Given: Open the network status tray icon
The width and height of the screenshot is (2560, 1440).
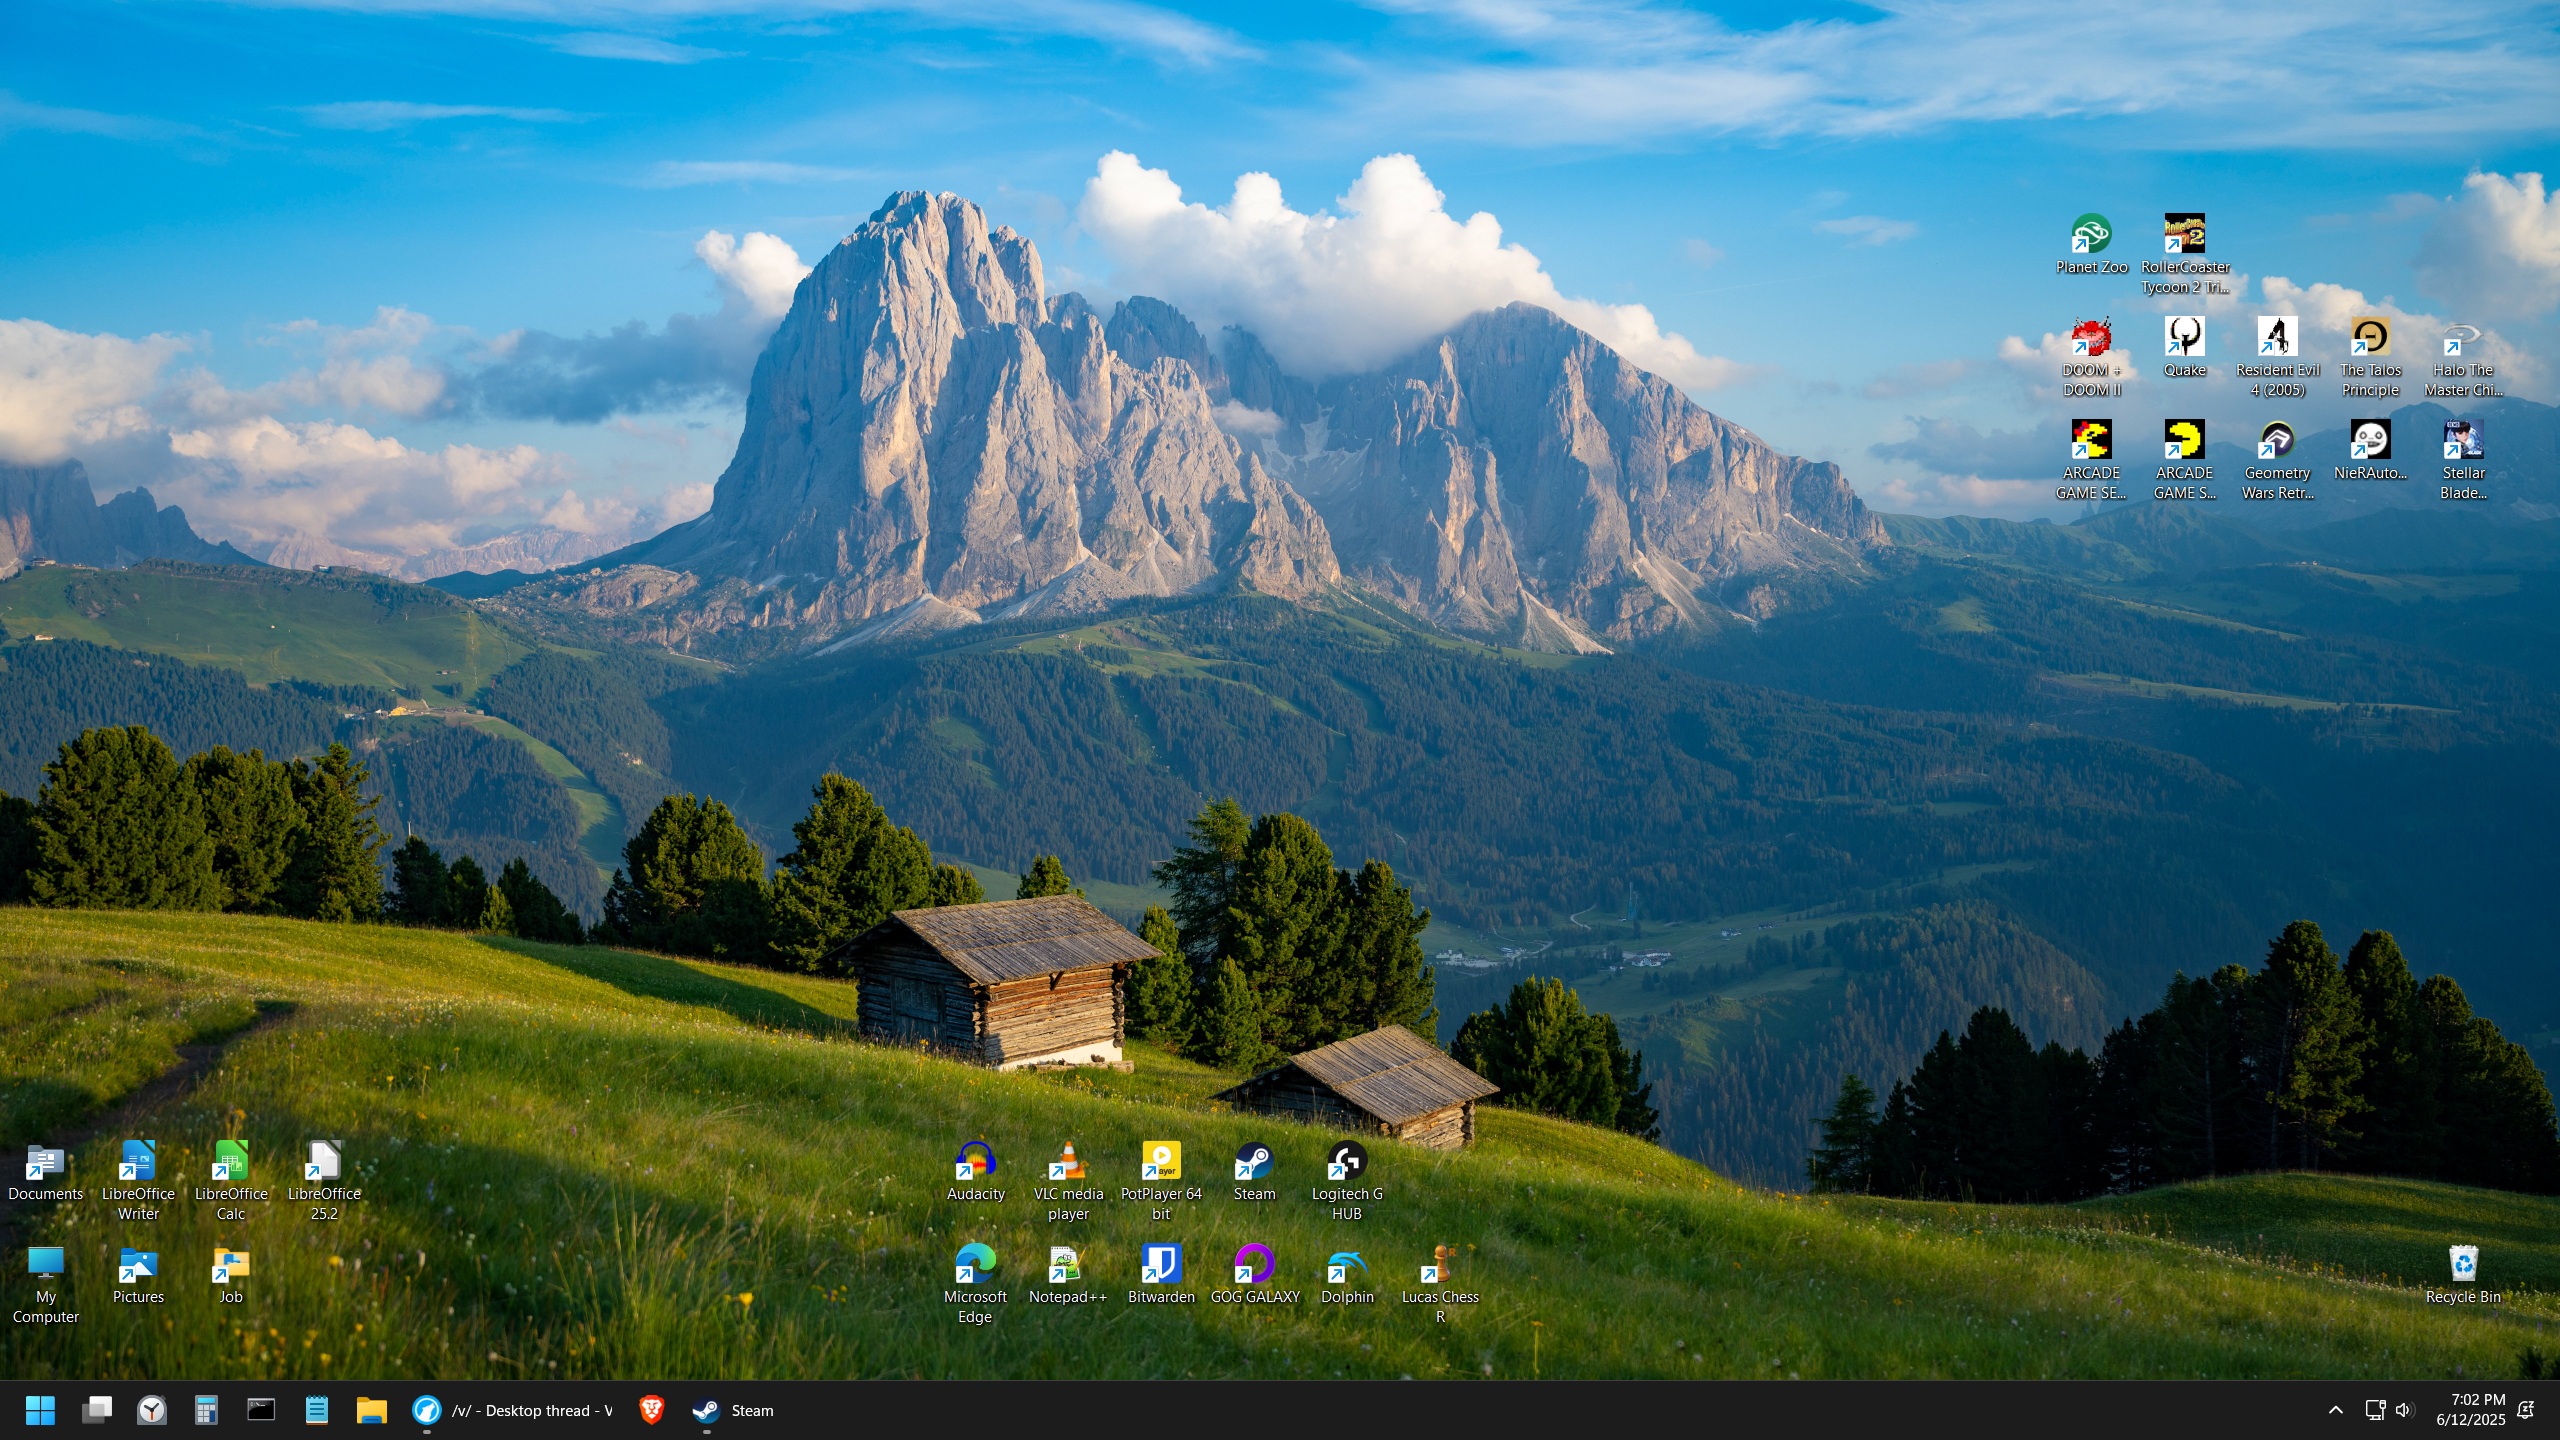Looking at the screenshot, I should coord(2375,1410).
